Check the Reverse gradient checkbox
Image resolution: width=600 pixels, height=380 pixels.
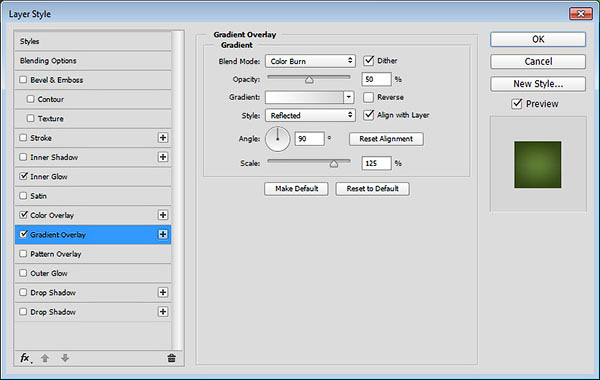tap(368, 97)
